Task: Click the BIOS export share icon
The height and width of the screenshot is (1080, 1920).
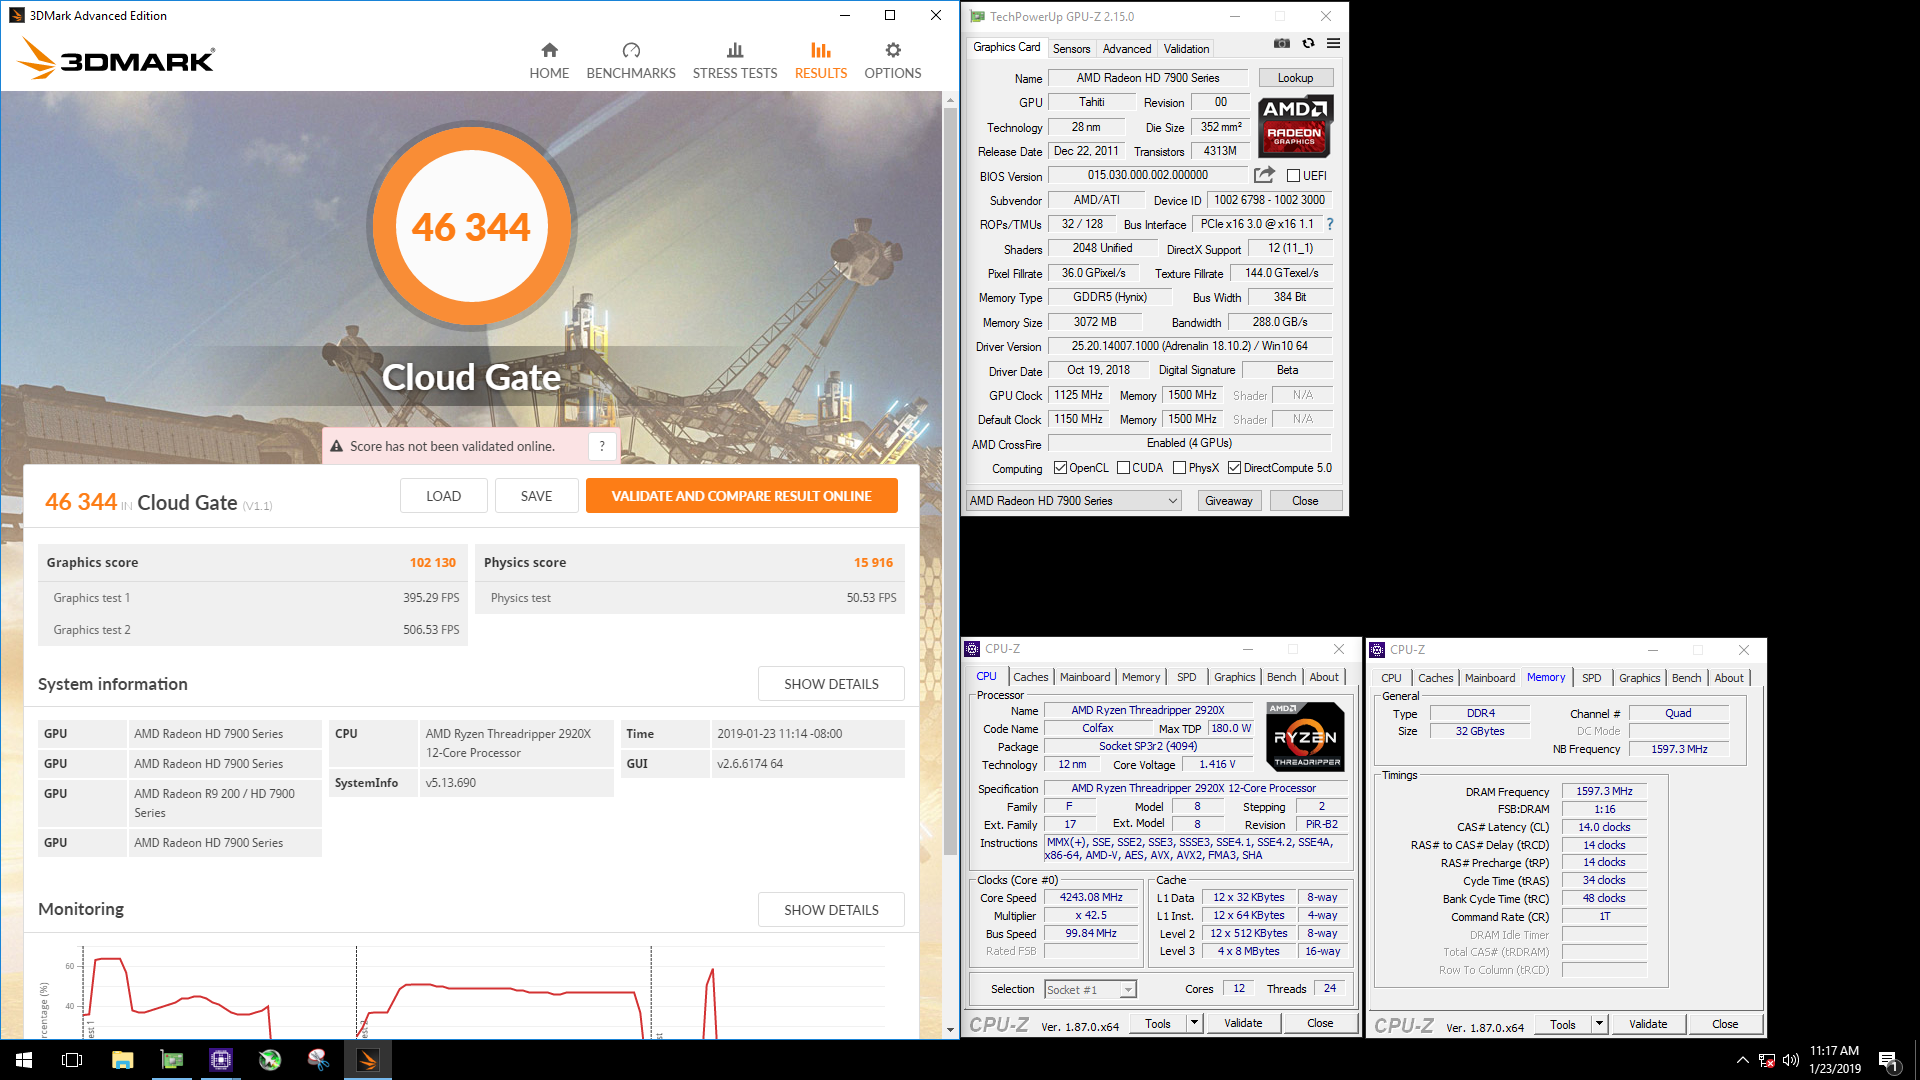Action: click(1264, 175)
